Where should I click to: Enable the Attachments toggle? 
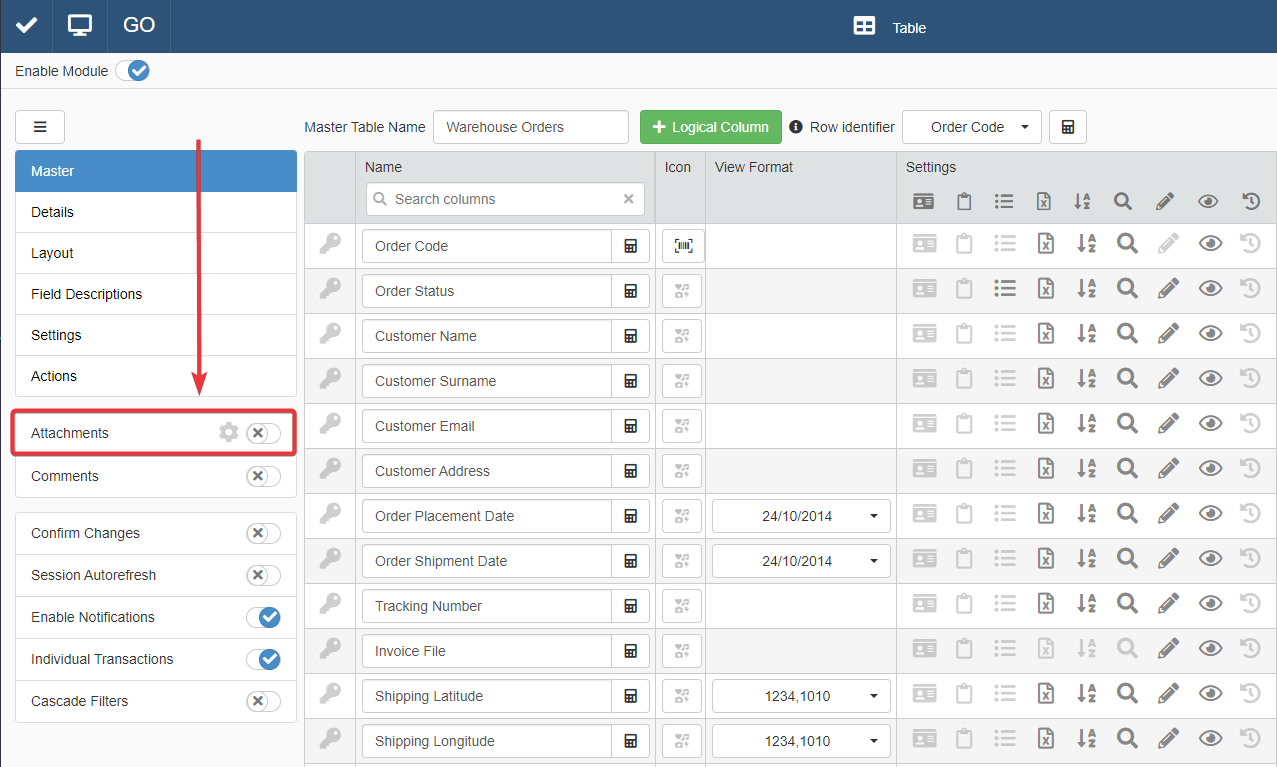[263, 433]
